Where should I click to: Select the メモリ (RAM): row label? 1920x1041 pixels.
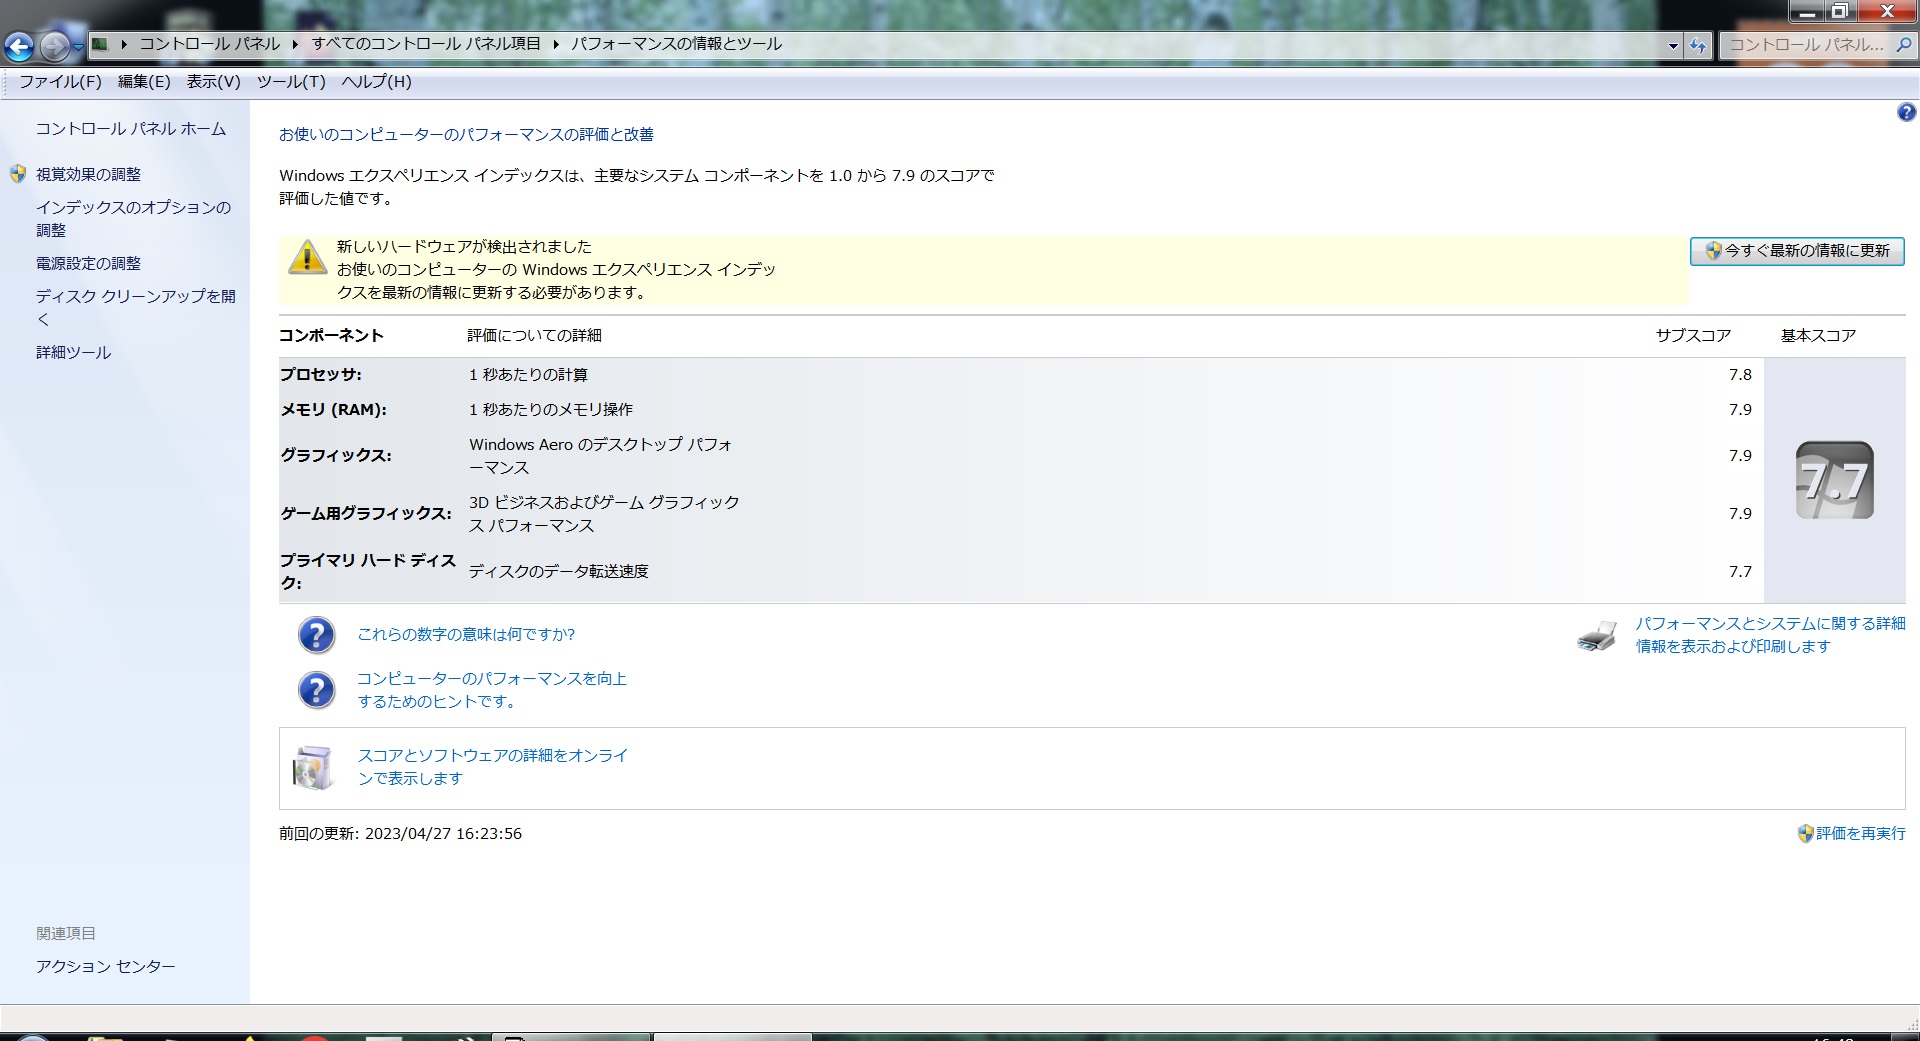(x=333, y=409)
